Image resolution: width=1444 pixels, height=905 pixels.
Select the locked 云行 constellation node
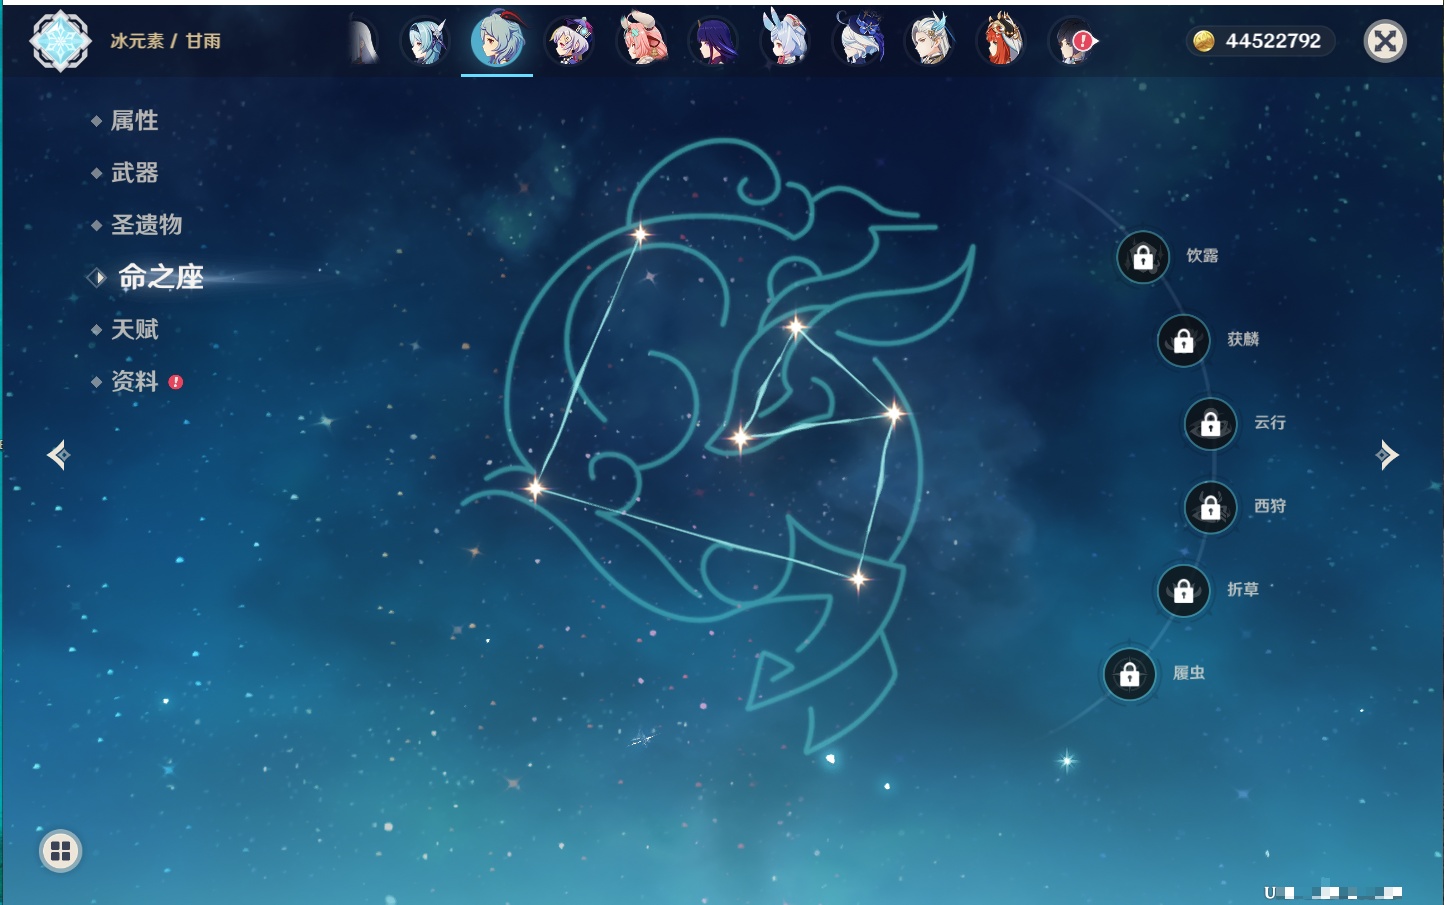click(1210, 424)
